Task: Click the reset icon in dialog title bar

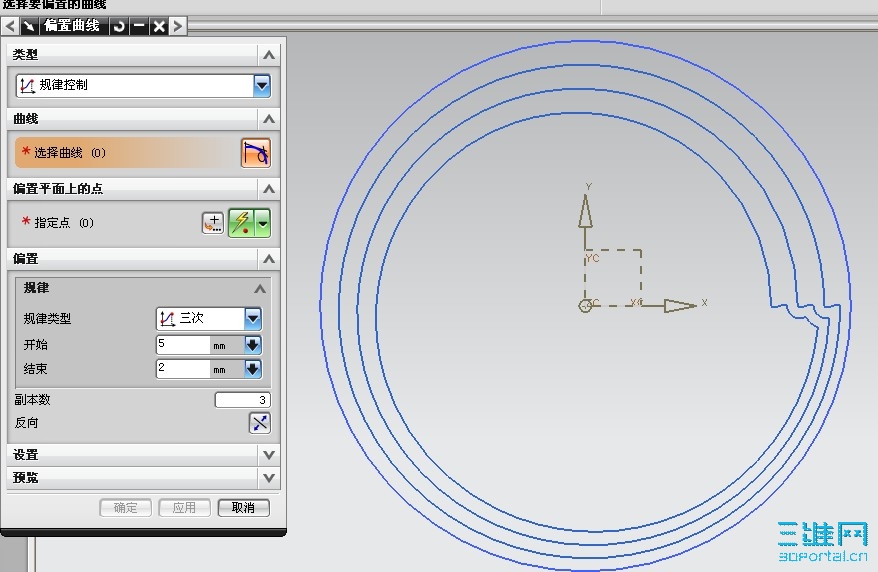Action: click(x=119, y=26)
